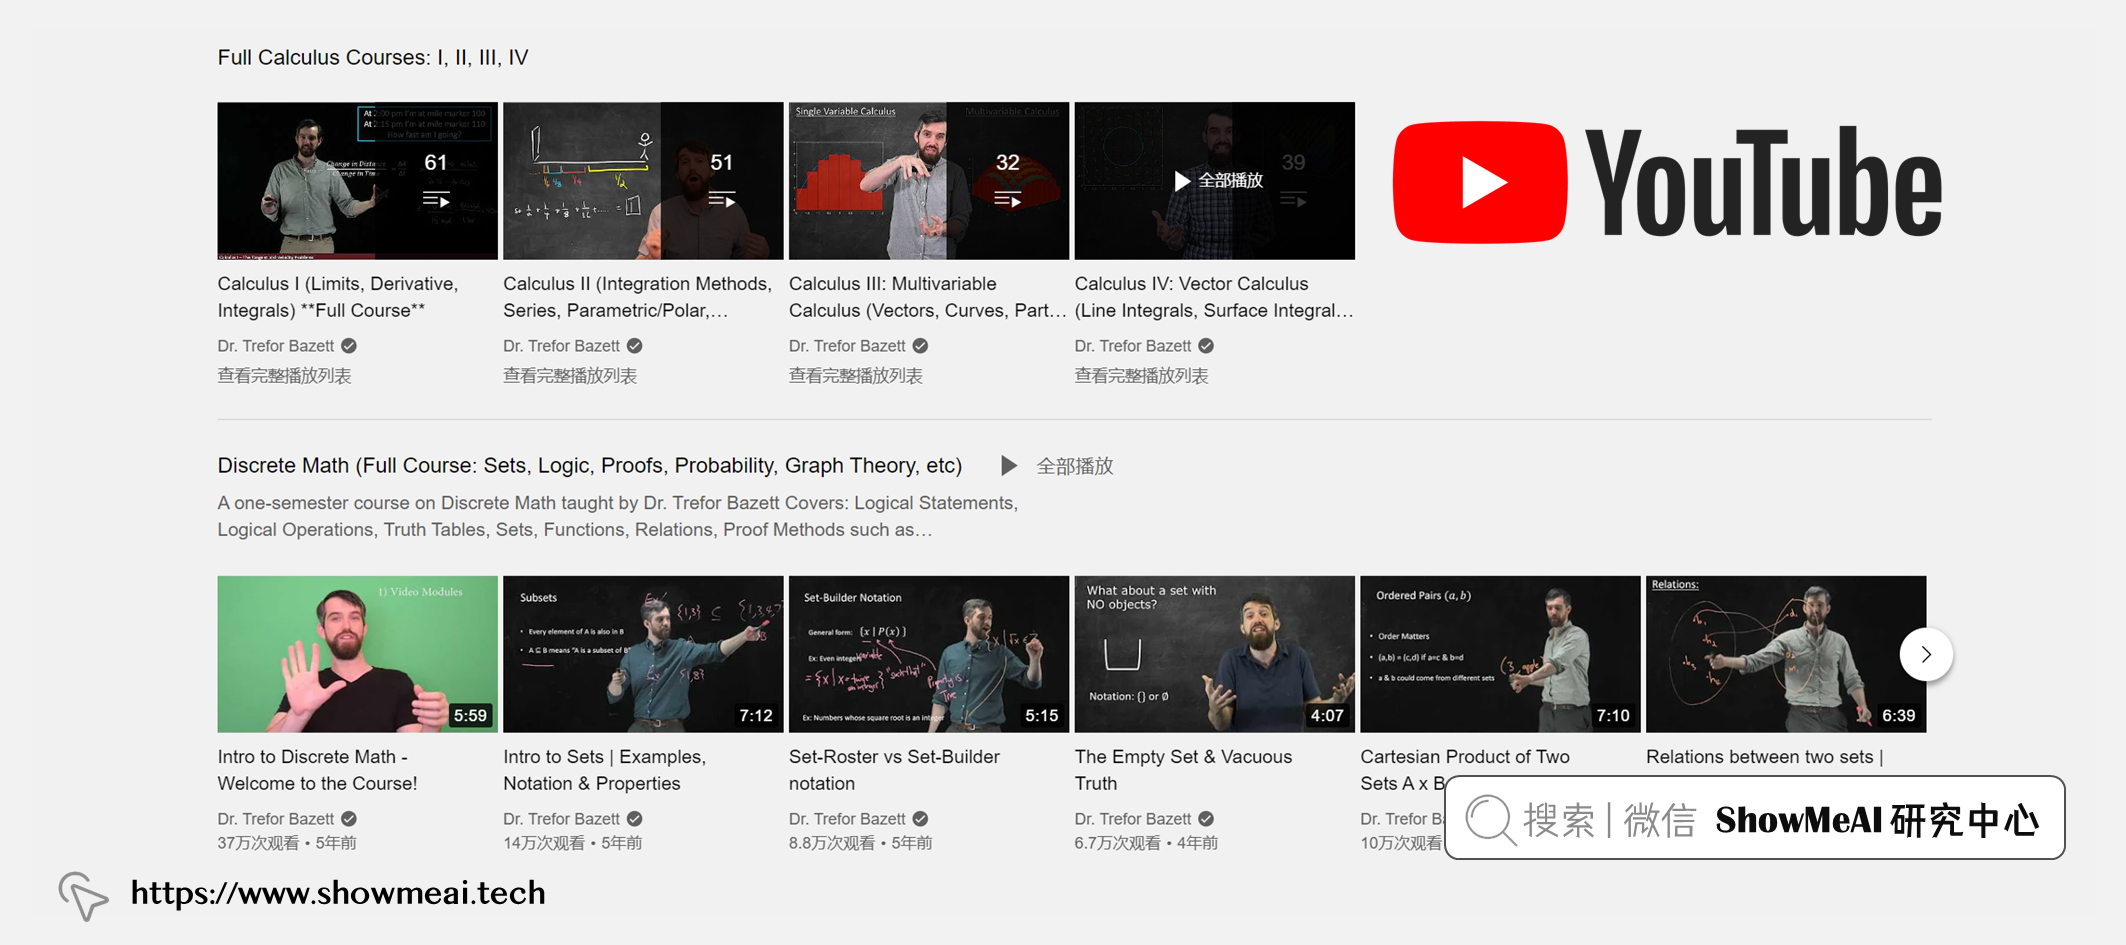Image resolution: width=2126 pixels, height=945 pixels.
Task: Open channel name under Intro to Sets
Action: point(562,819)
